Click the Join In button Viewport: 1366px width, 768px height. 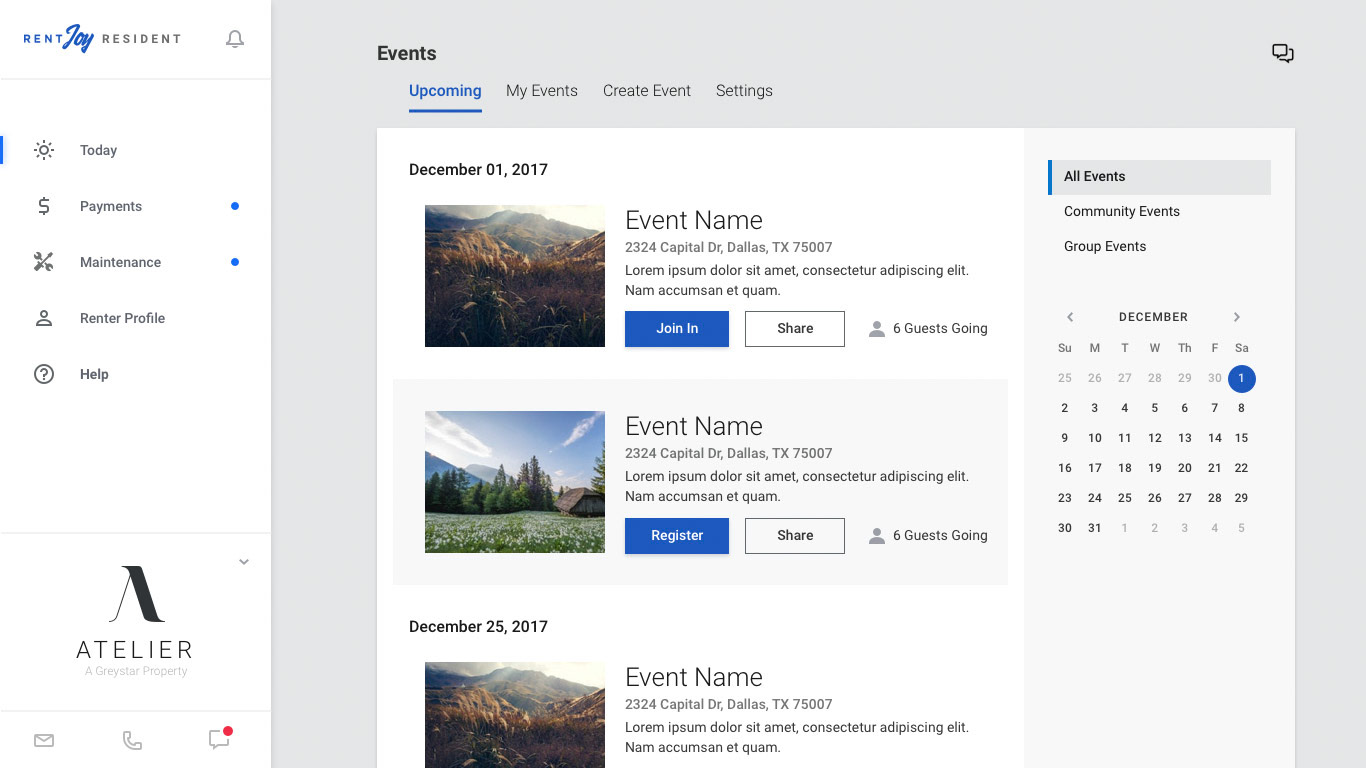tap(677, 329)
